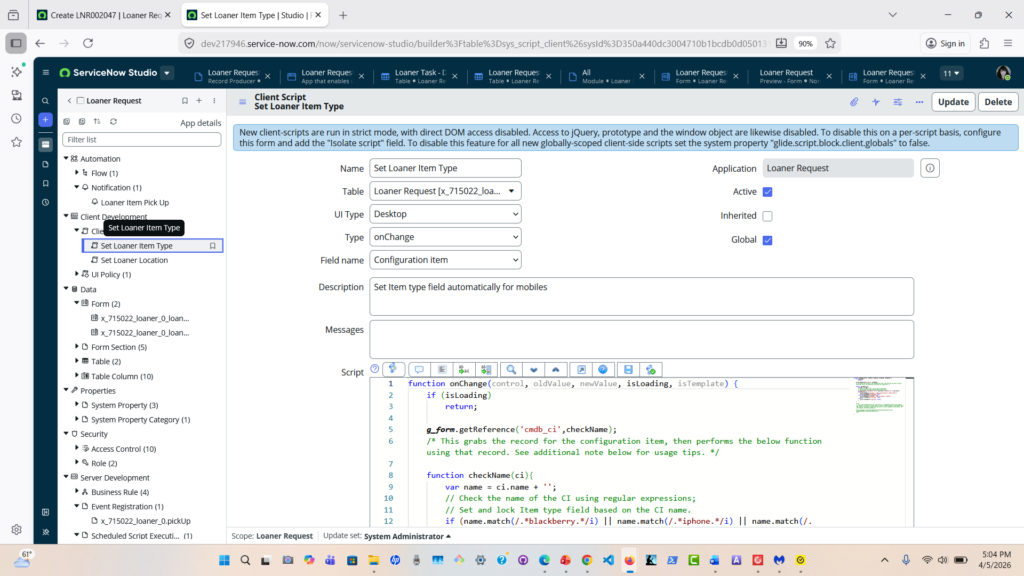
Task: Open the Field name dropdown
Action: pyautogui.click(x=445, y=260)
